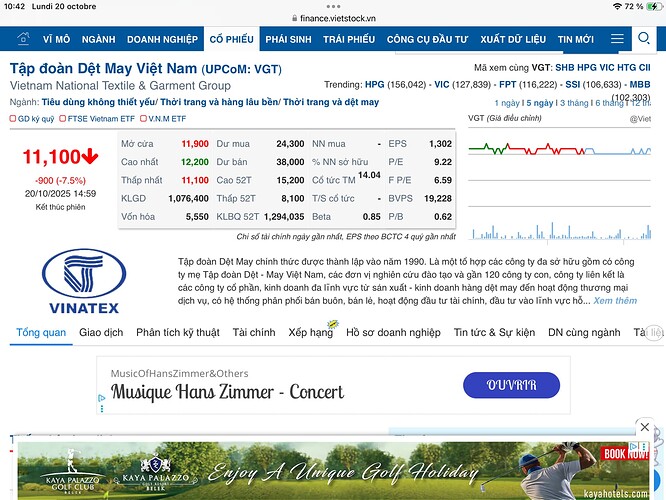
Task: Open the CÔNG CỤ ĐẦU TƯ menu
Action: pyautogui.click(x=427, y=39)
